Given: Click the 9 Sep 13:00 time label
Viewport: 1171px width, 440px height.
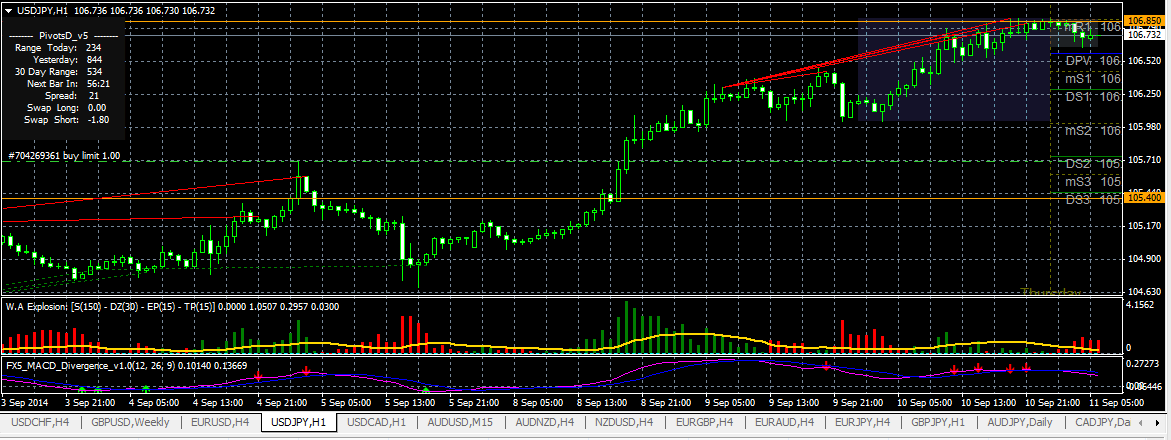Looking at the screenshot, I should 794,402.
